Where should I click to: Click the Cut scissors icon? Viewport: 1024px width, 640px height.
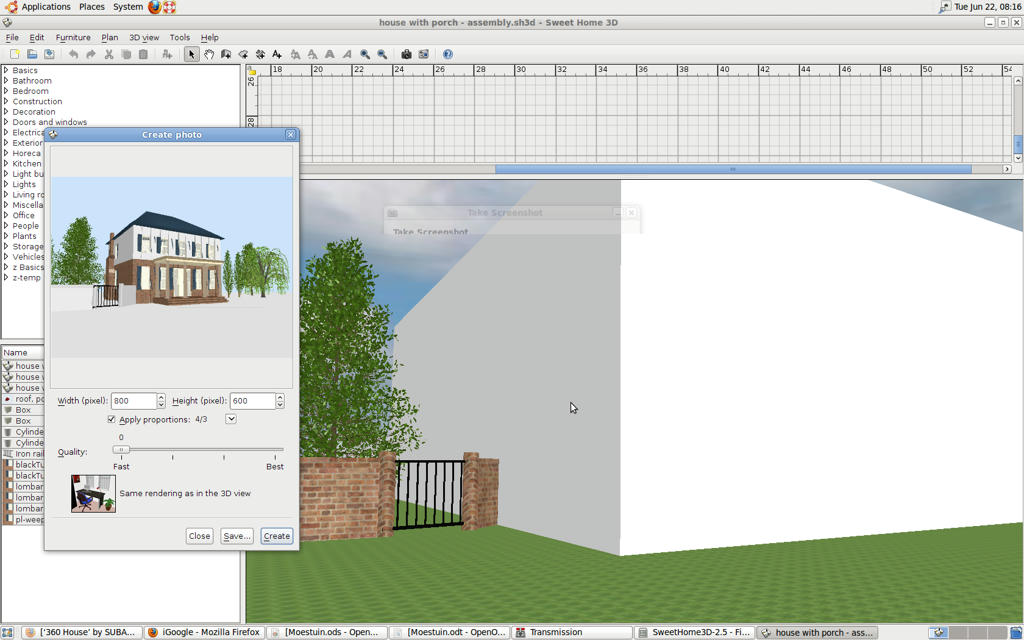pos(109,54)
